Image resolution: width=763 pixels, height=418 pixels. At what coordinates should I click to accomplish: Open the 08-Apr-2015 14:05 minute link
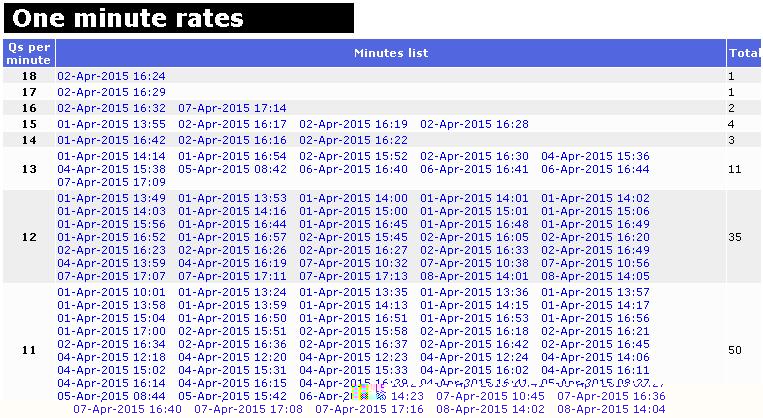[595, 277]
